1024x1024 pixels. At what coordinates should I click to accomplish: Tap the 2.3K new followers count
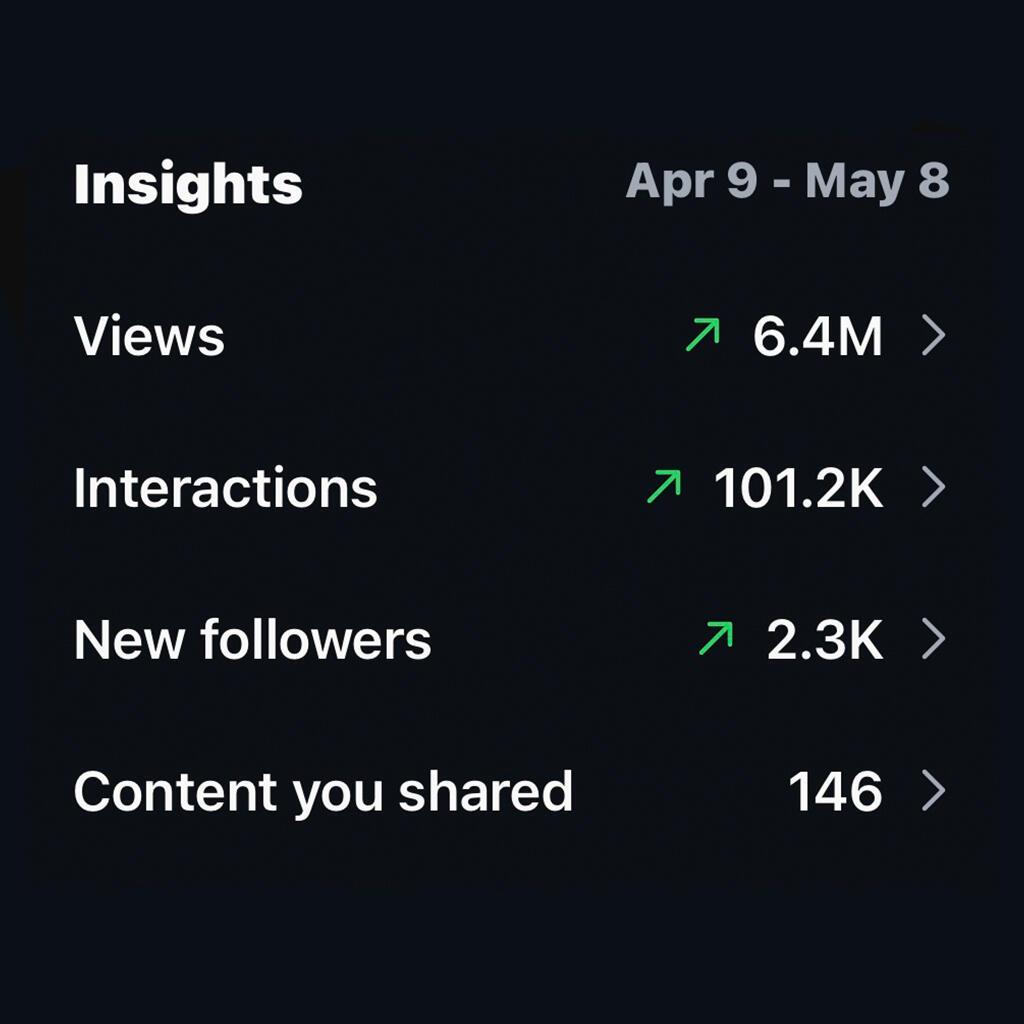(x=825, y=639)
